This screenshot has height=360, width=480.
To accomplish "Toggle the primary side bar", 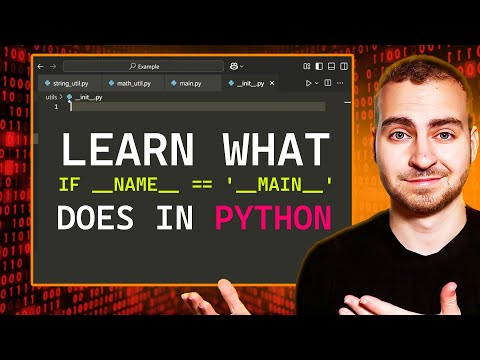I will [319, 66].
